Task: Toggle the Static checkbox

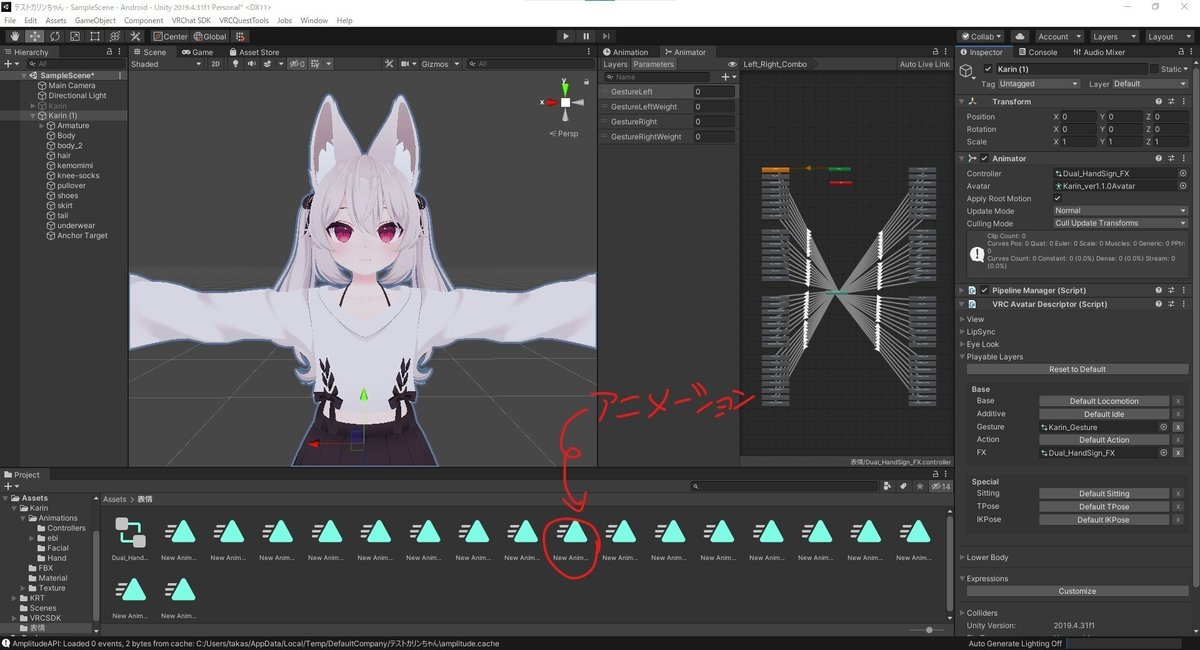Action: click(1156, 69)
